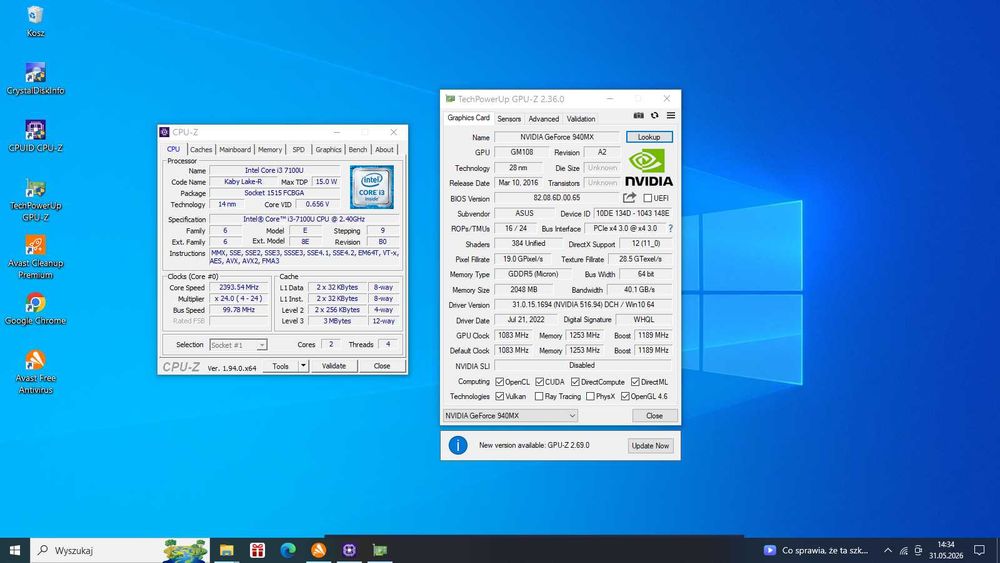Open Microsoft Edge from the taskbar
1000x563 pixels.
pos(288,550)
